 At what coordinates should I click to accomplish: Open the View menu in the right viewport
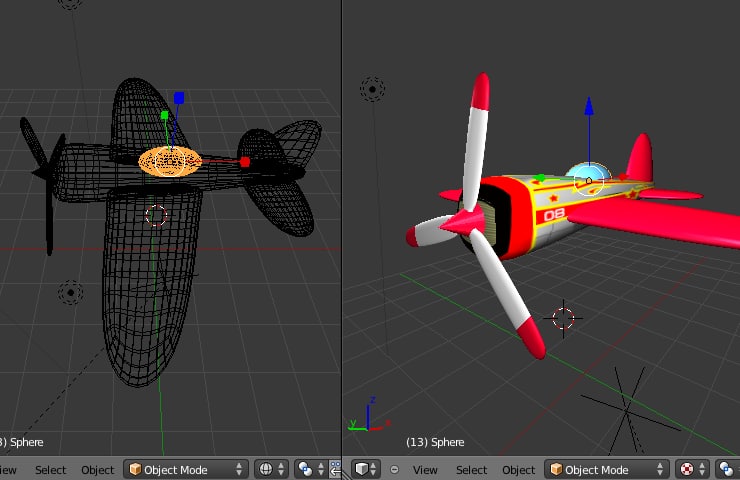[425, 470]
